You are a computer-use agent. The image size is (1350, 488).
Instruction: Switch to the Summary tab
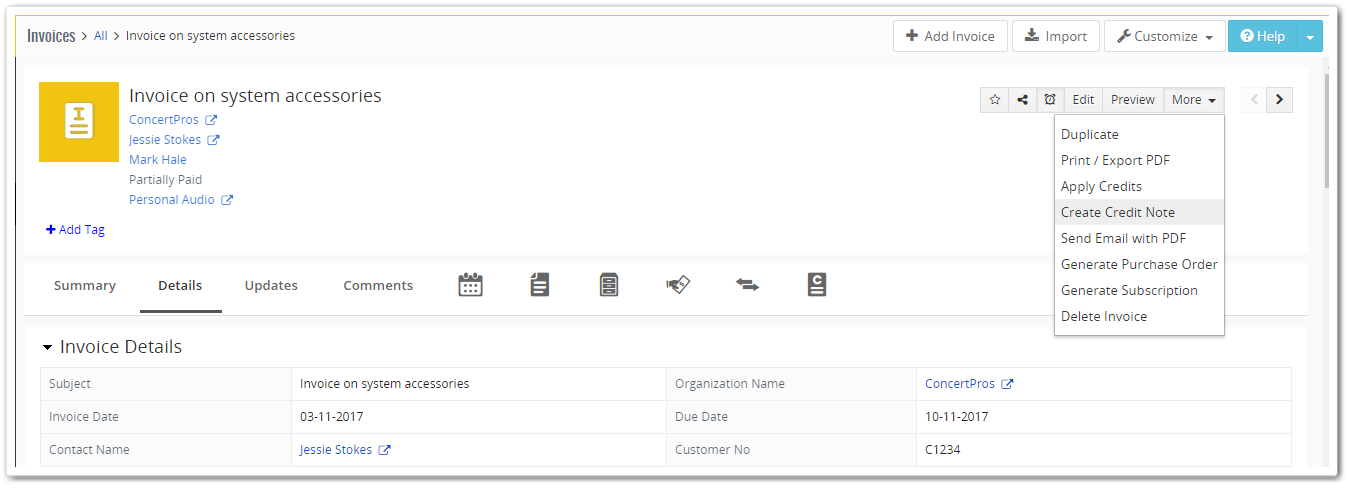tap(85, 286)
